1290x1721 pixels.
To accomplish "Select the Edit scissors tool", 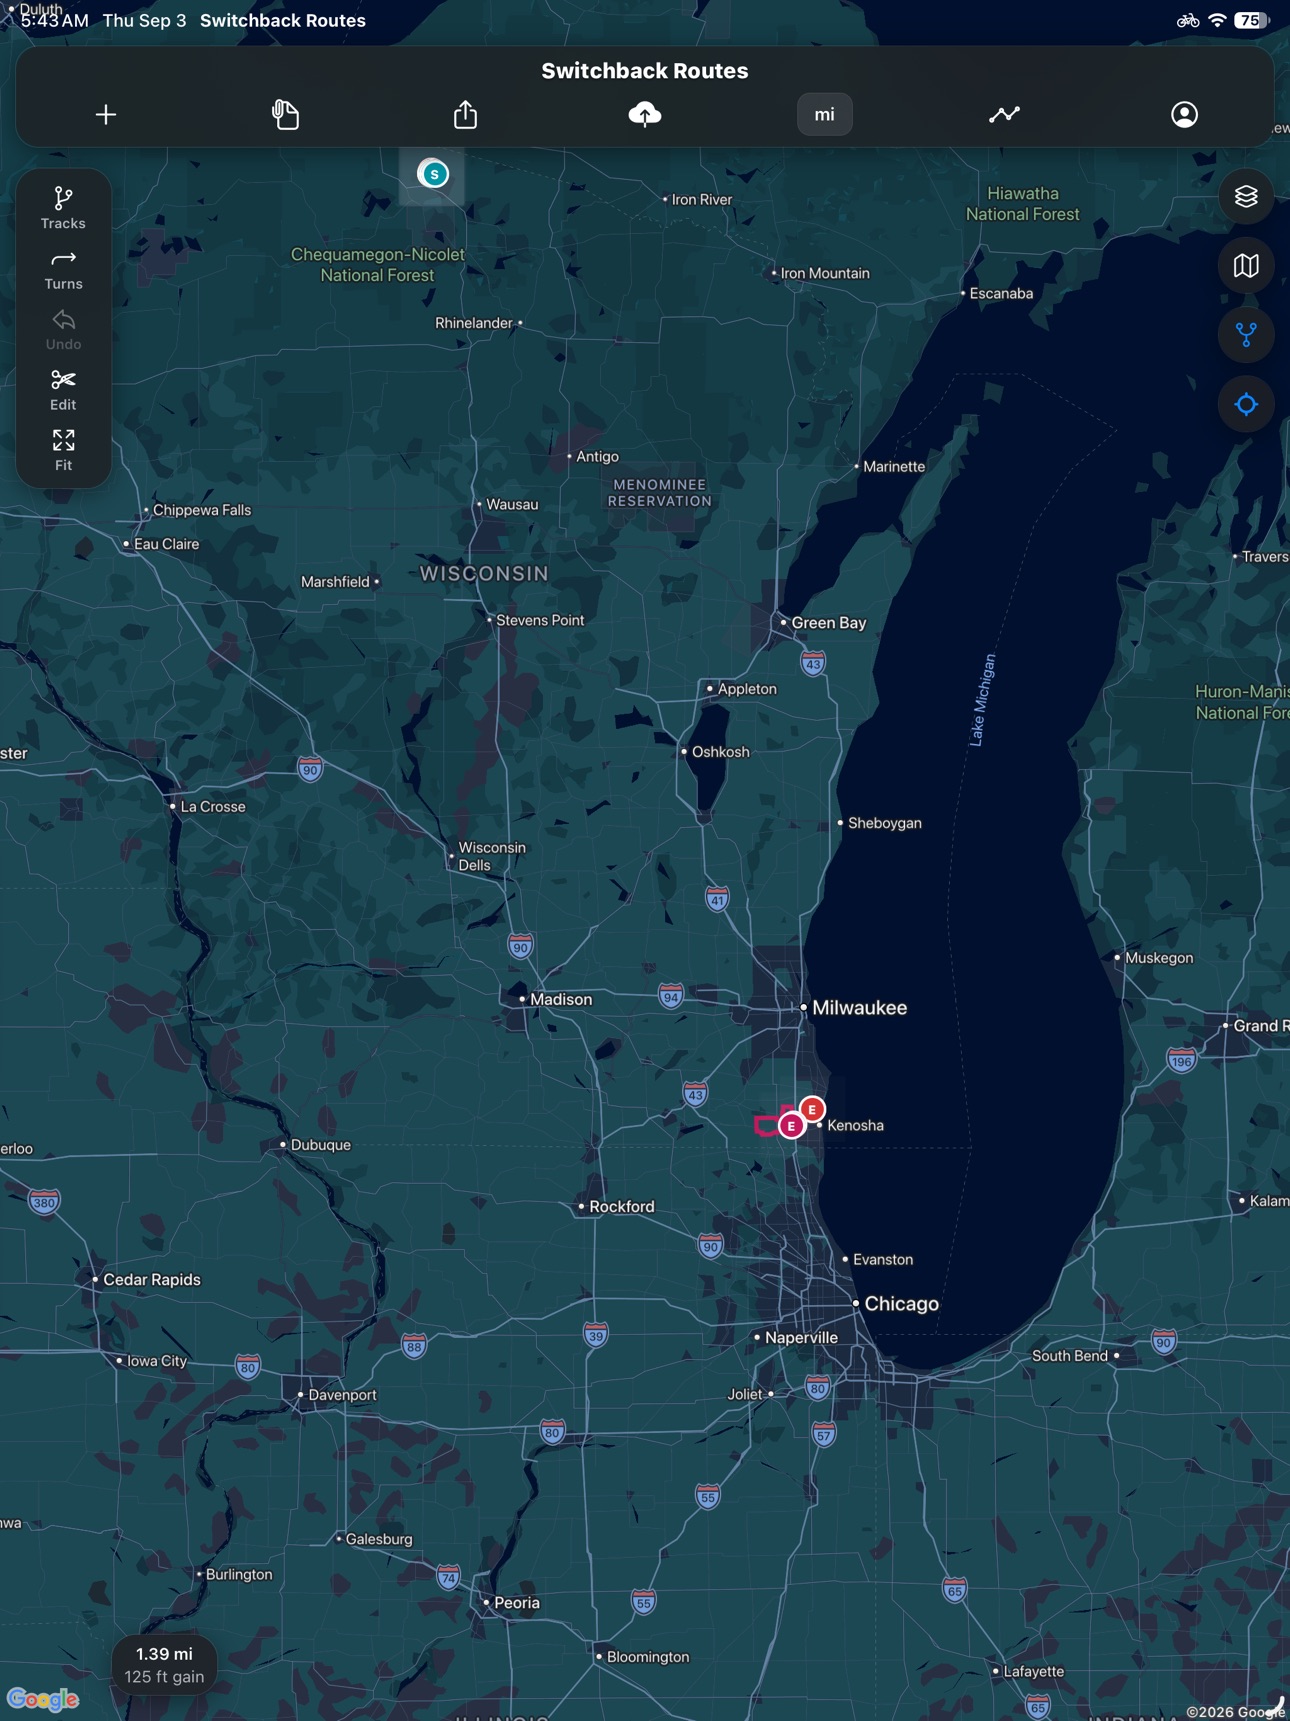I will tap(63, 390).
